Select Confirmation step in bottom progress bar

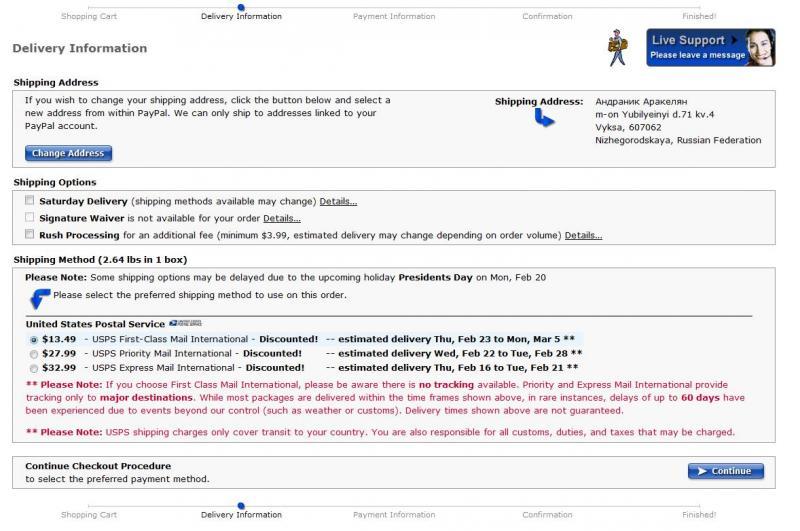(547, 515)
